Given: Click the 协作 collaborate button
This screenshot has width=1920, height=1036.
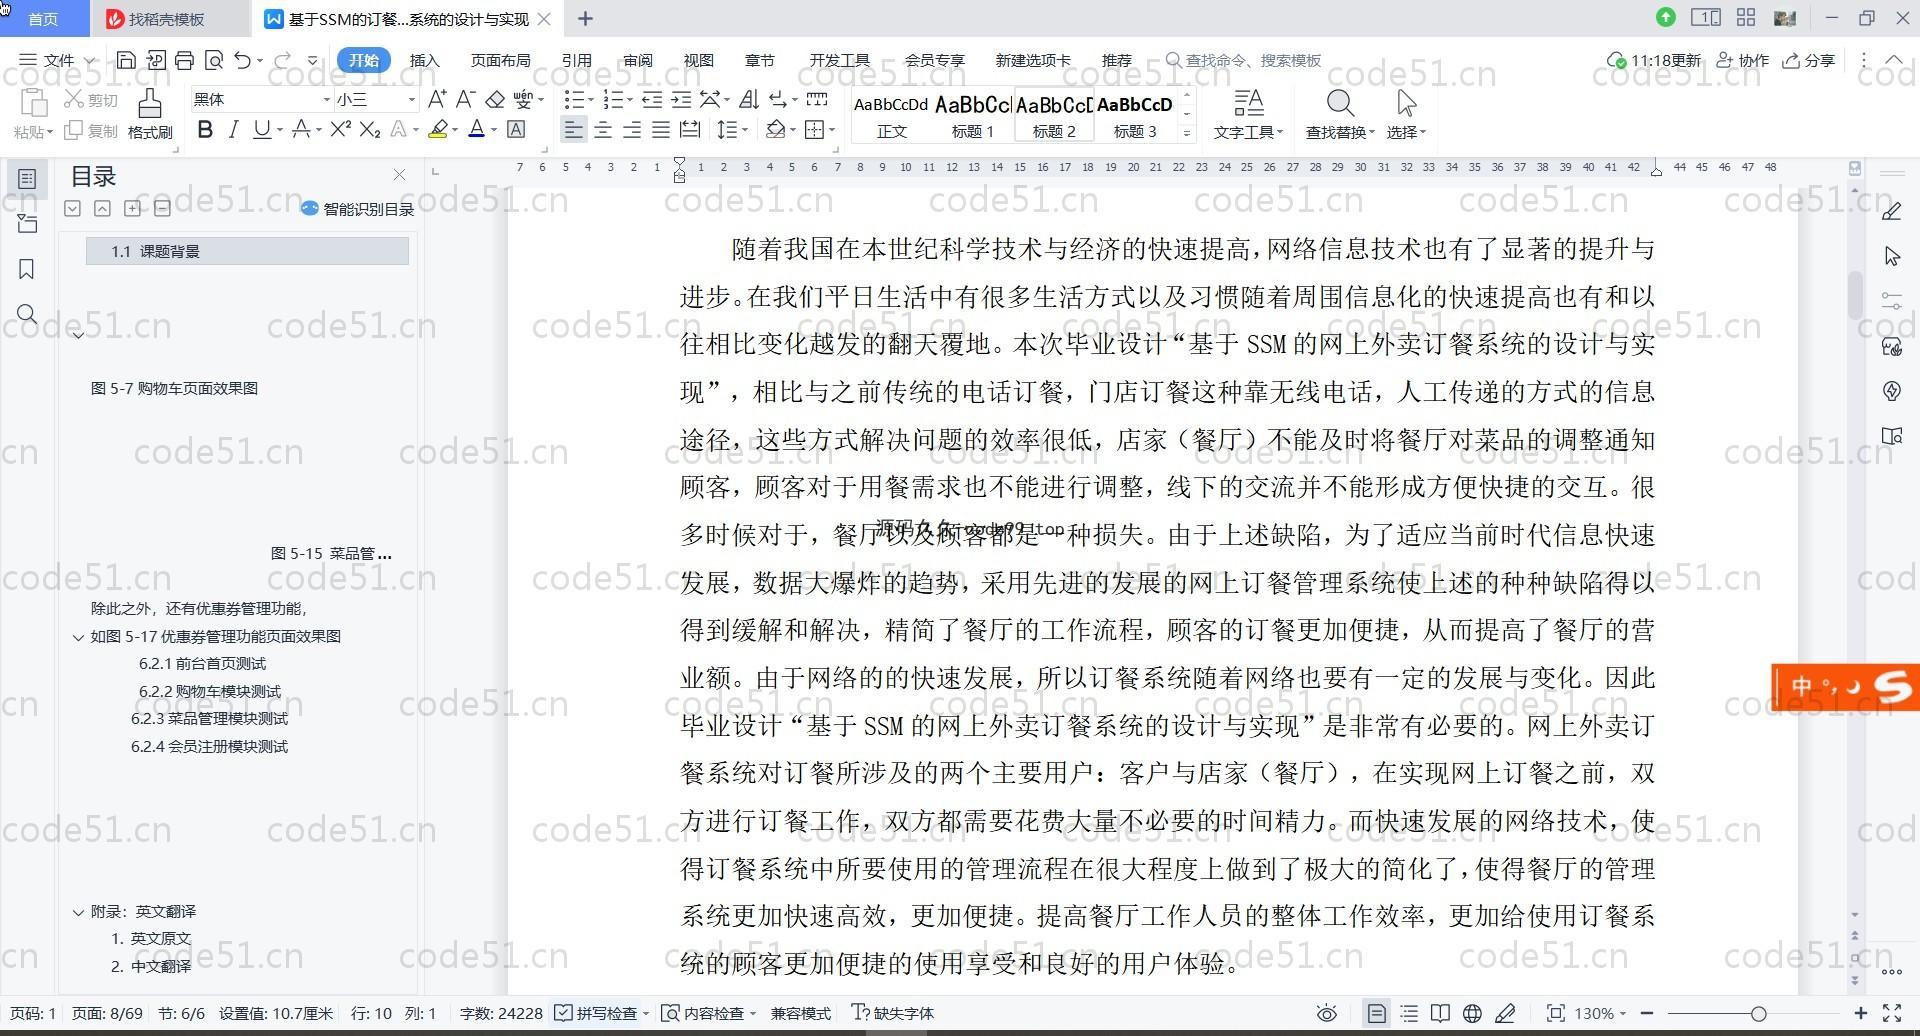Looking at the screenshot, I should (1742, 60).
